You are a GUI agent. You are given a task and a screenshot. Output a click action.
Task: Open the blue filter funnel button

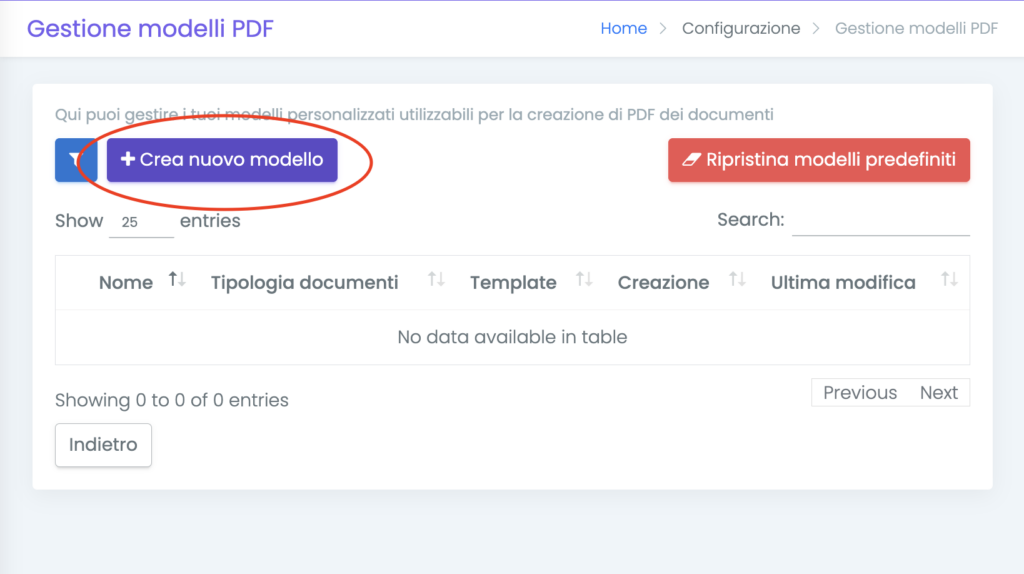point(74,160)
